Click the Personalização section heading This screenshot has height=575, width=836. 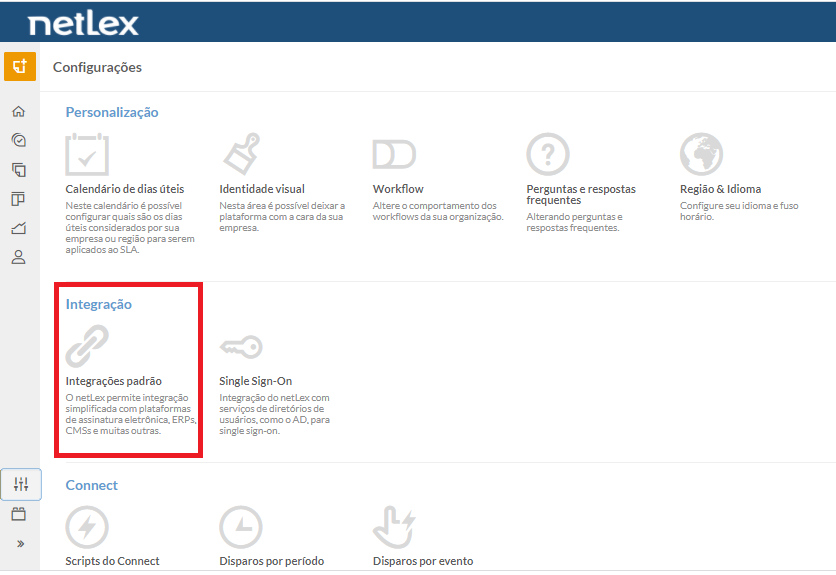[x=112, y=112]
